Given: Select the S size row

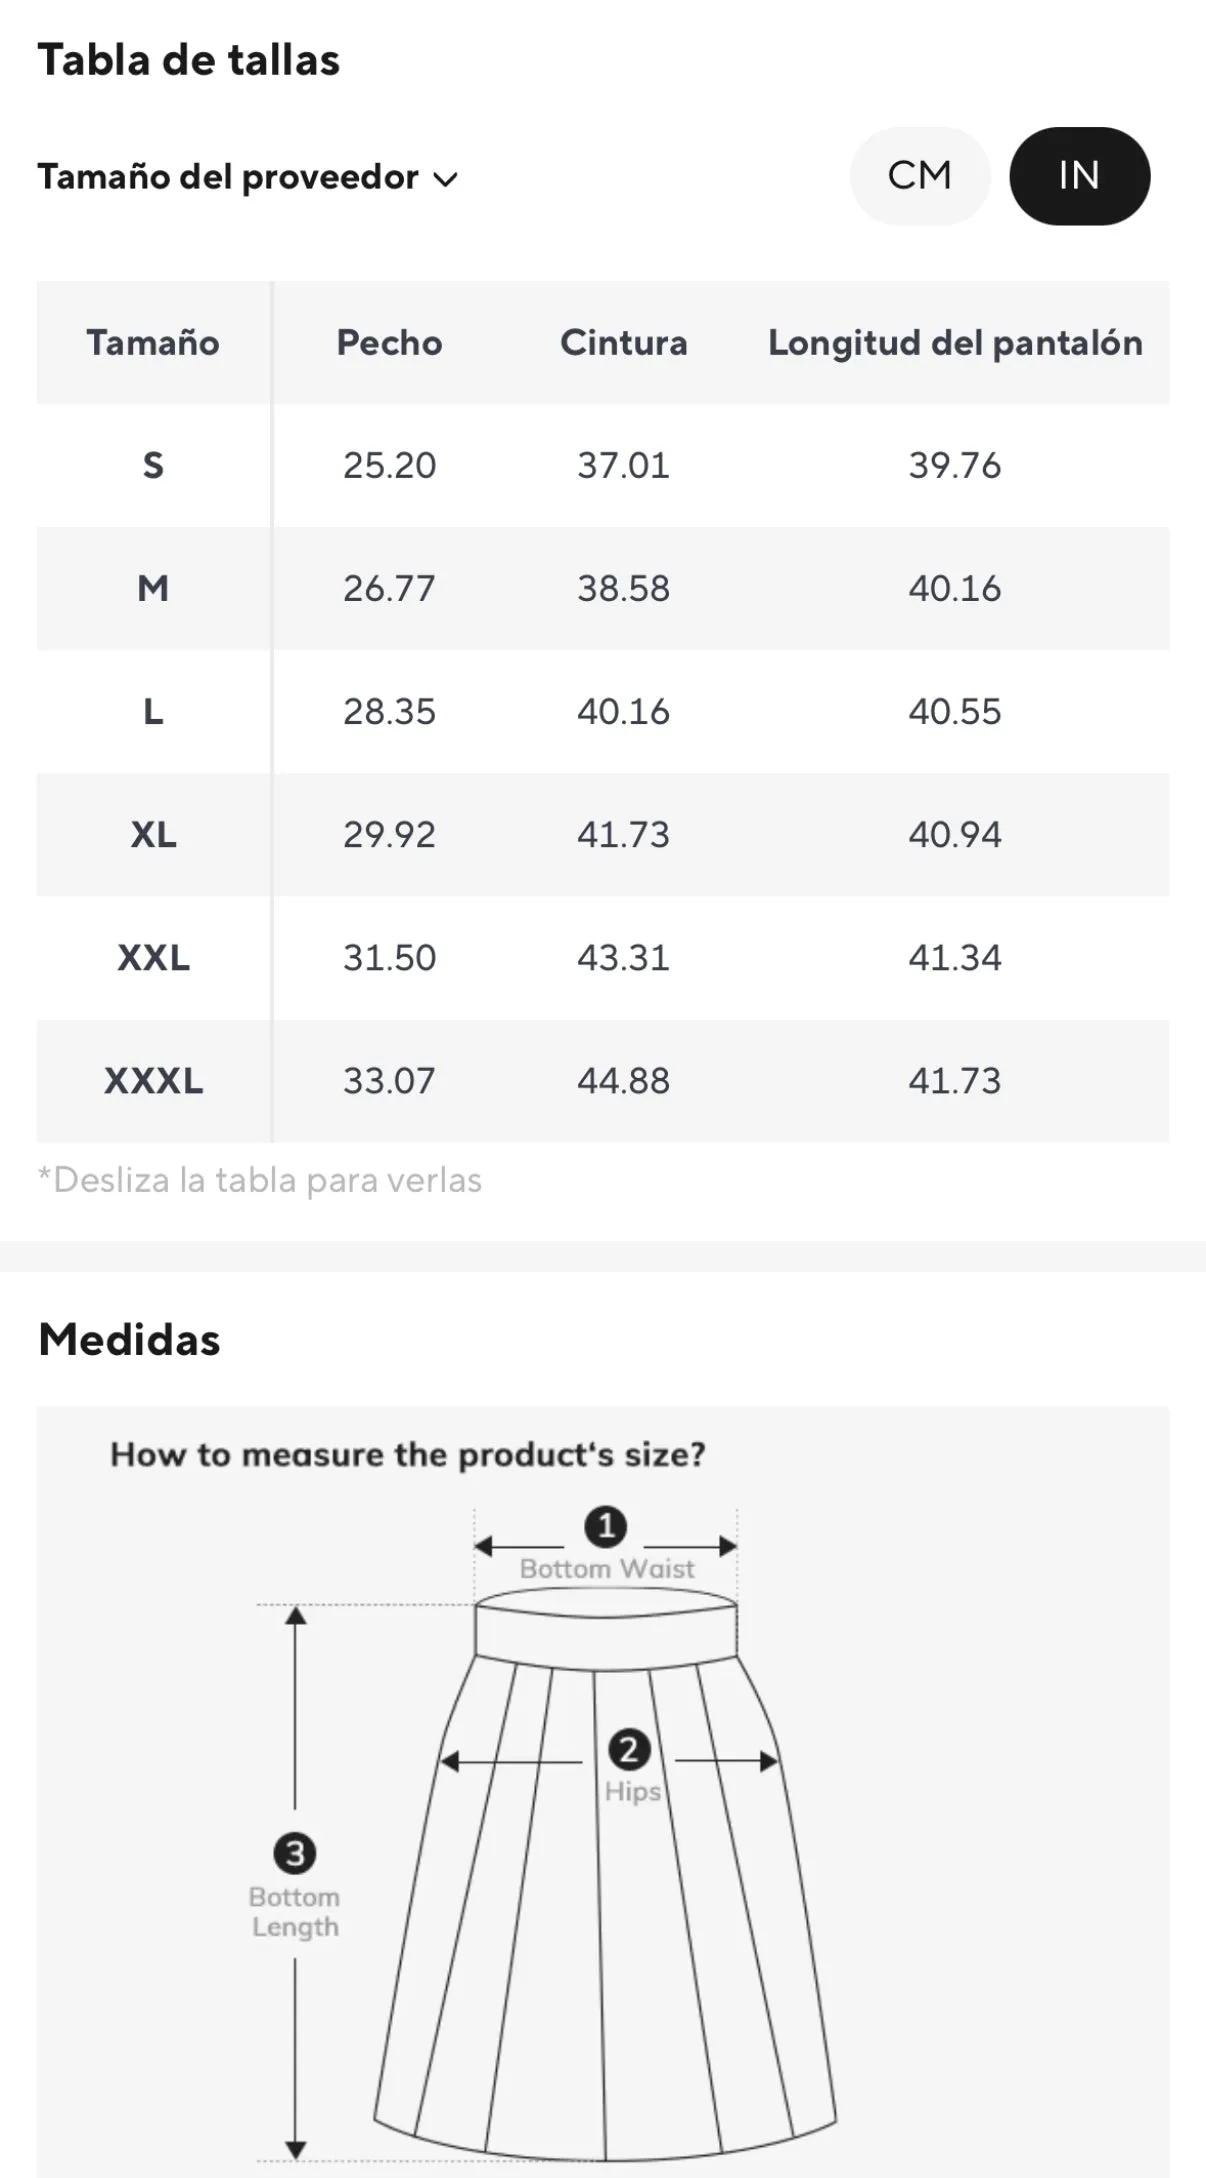Looking at the screenshot, I should point(603,466).
